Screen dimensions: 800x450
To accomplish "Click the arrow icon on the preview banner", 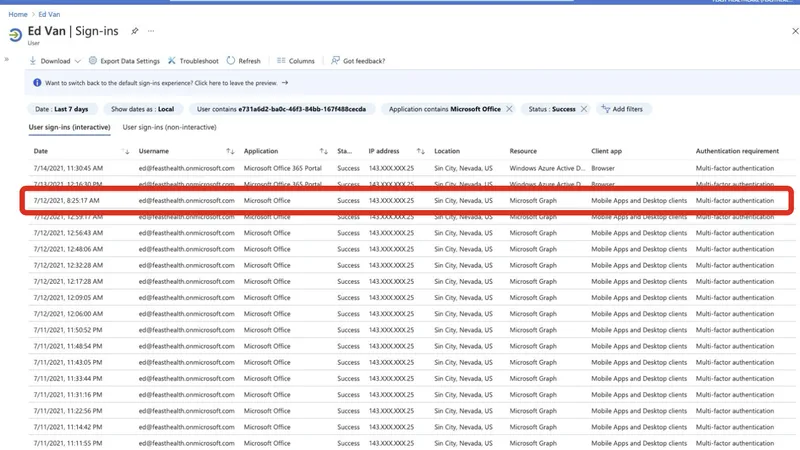I will coord(285,83).
